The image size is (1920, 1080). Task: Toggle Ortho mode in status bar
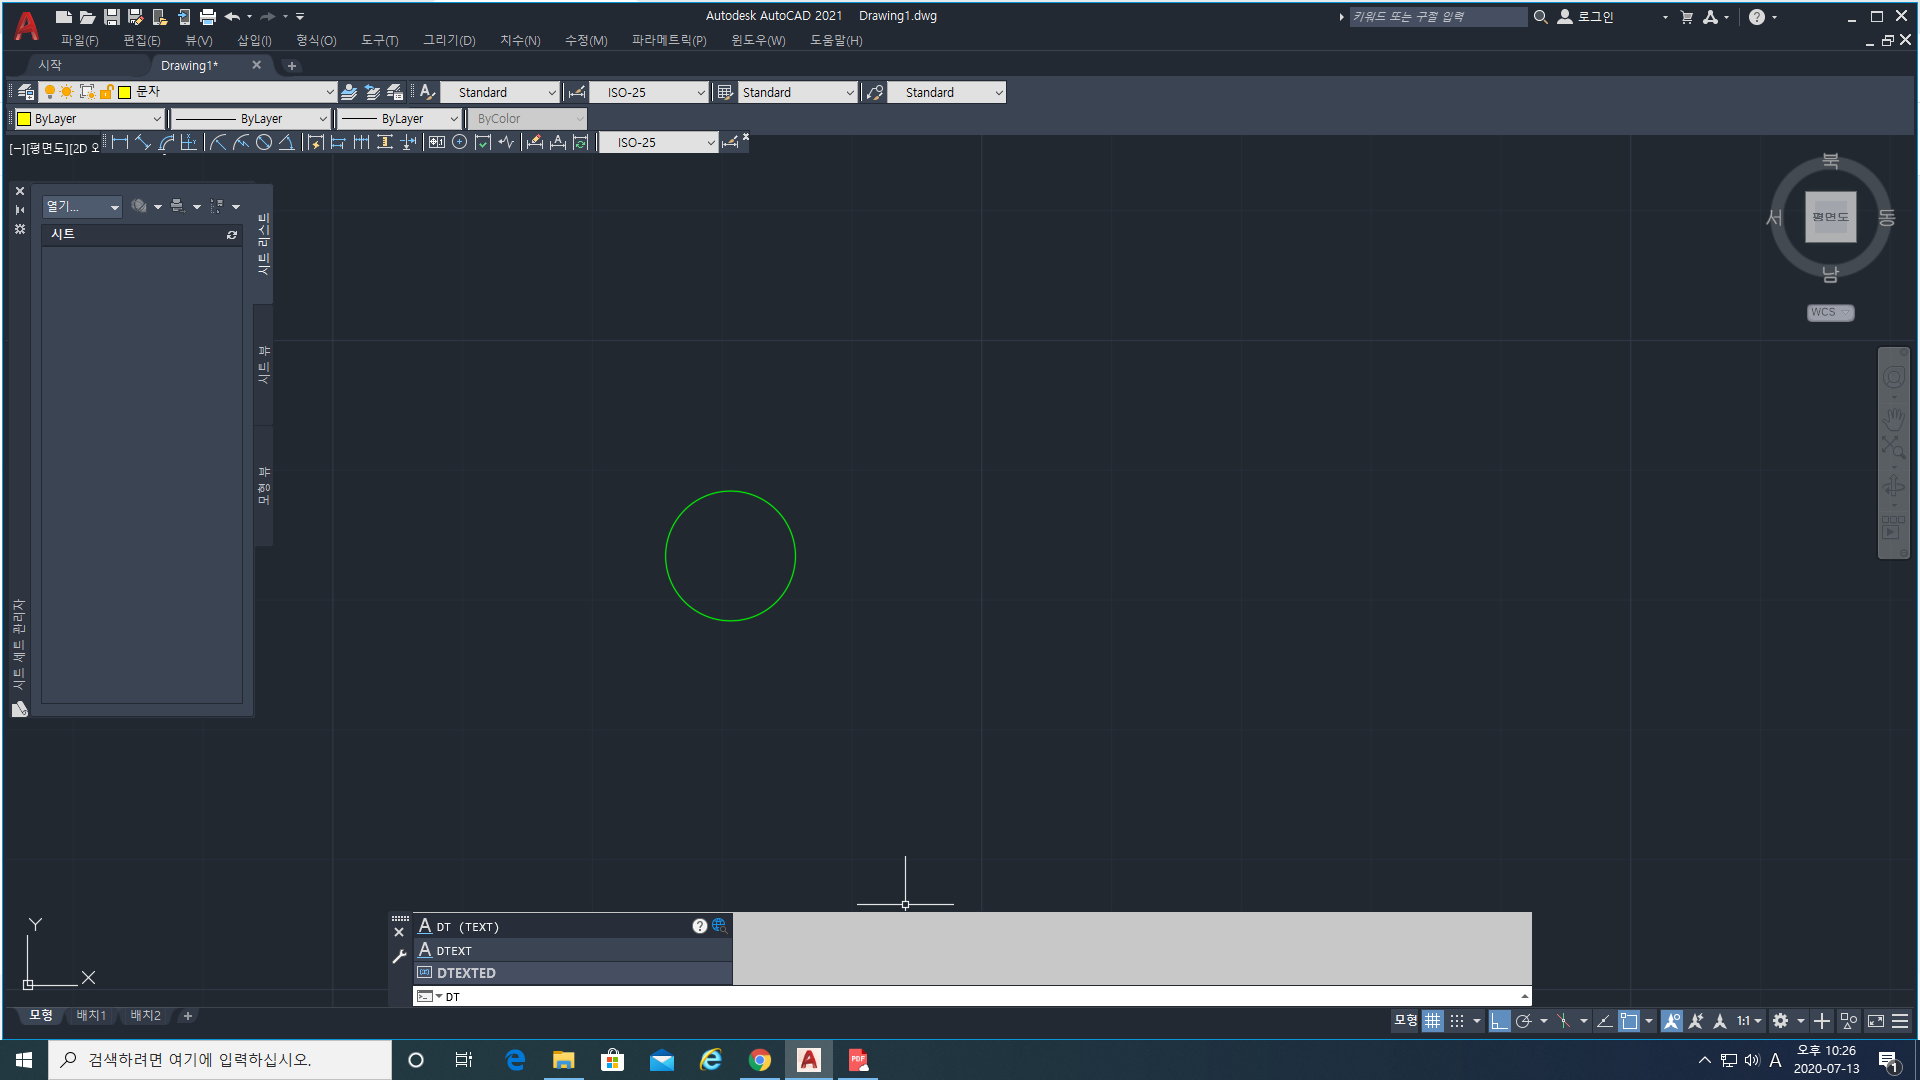point(1499,1021)
